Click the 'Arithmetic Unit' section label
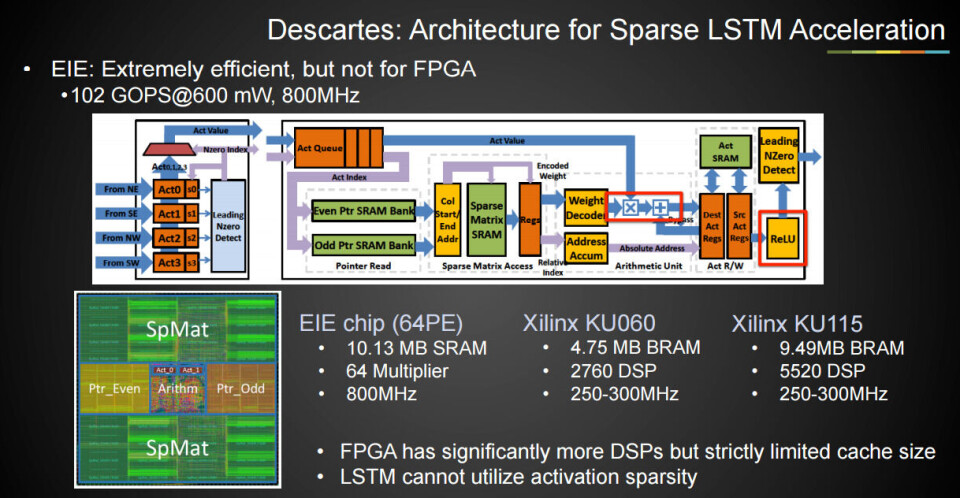This screenshot has width=960, height=498. click(x=648, y=266)
